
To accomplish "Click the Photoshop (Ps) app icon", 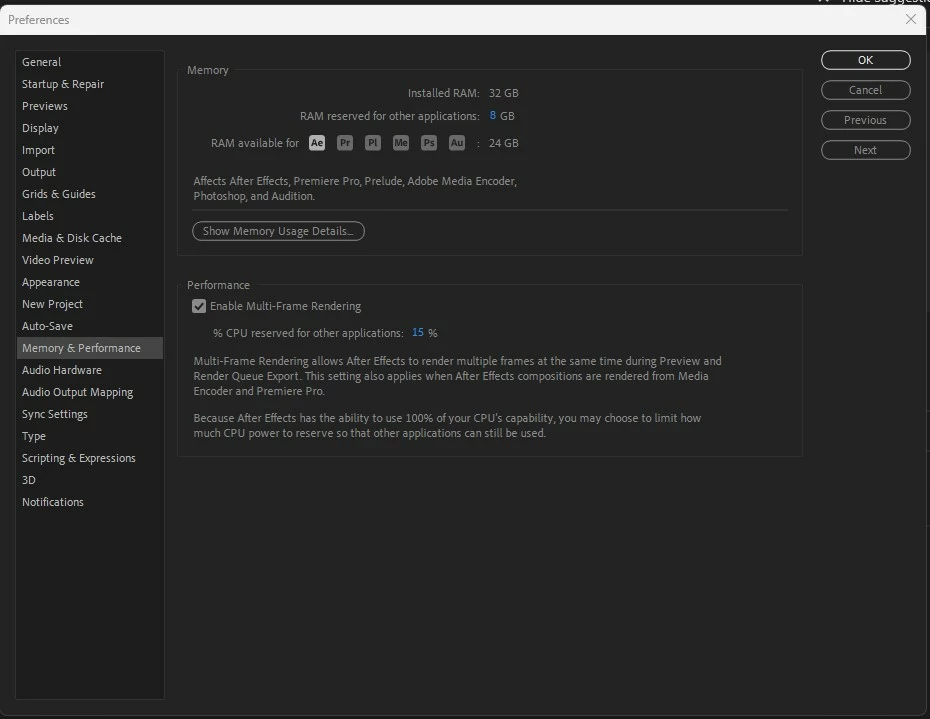I will click(429, 143).
